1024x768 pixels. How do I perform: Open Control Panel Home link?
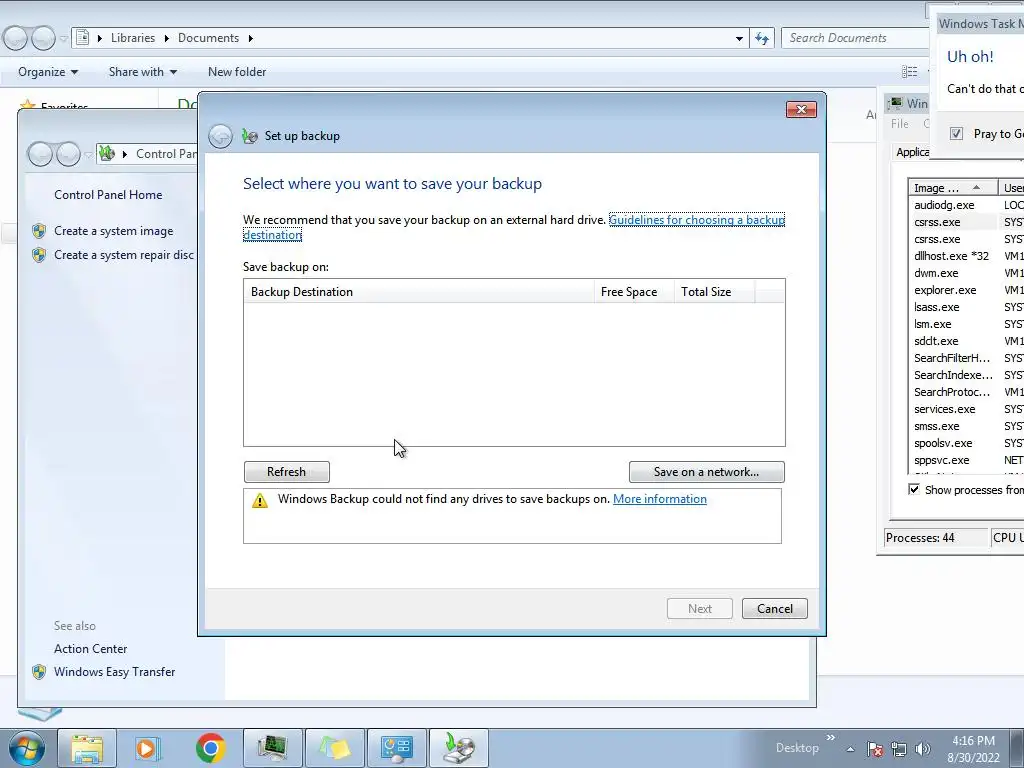coord(108,195)
